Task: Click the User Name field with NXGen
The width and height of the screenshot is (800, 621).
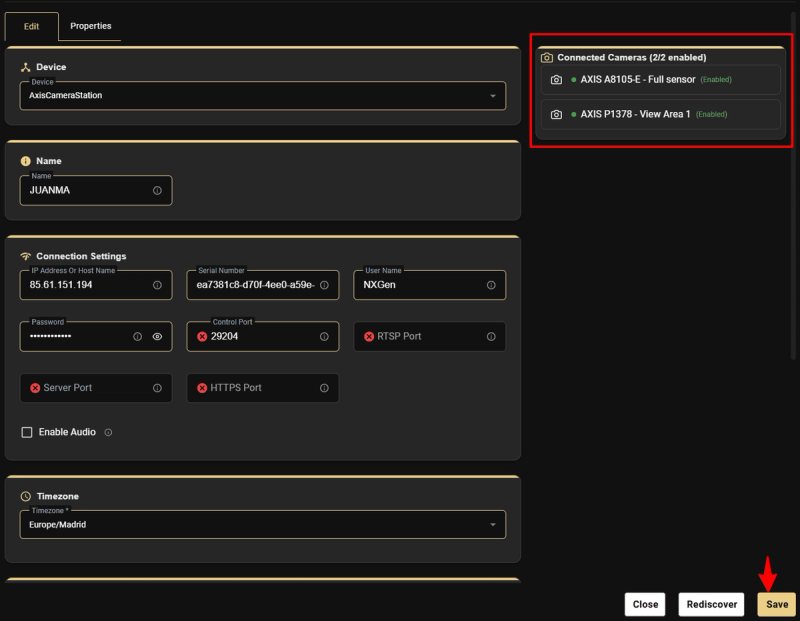Action: (x=430, y=285)
